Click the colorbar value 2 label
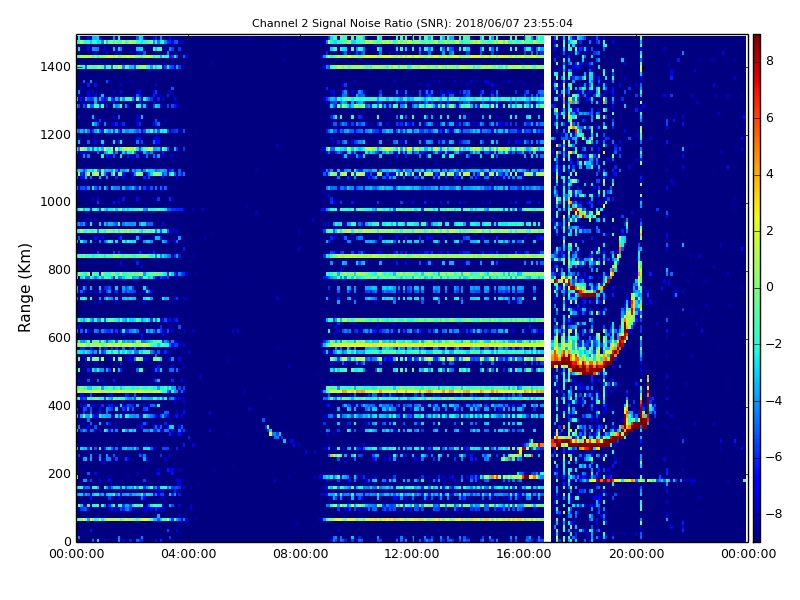Image resolution: width=800 pixels, height=600 pixels. [x=770, y=231]
